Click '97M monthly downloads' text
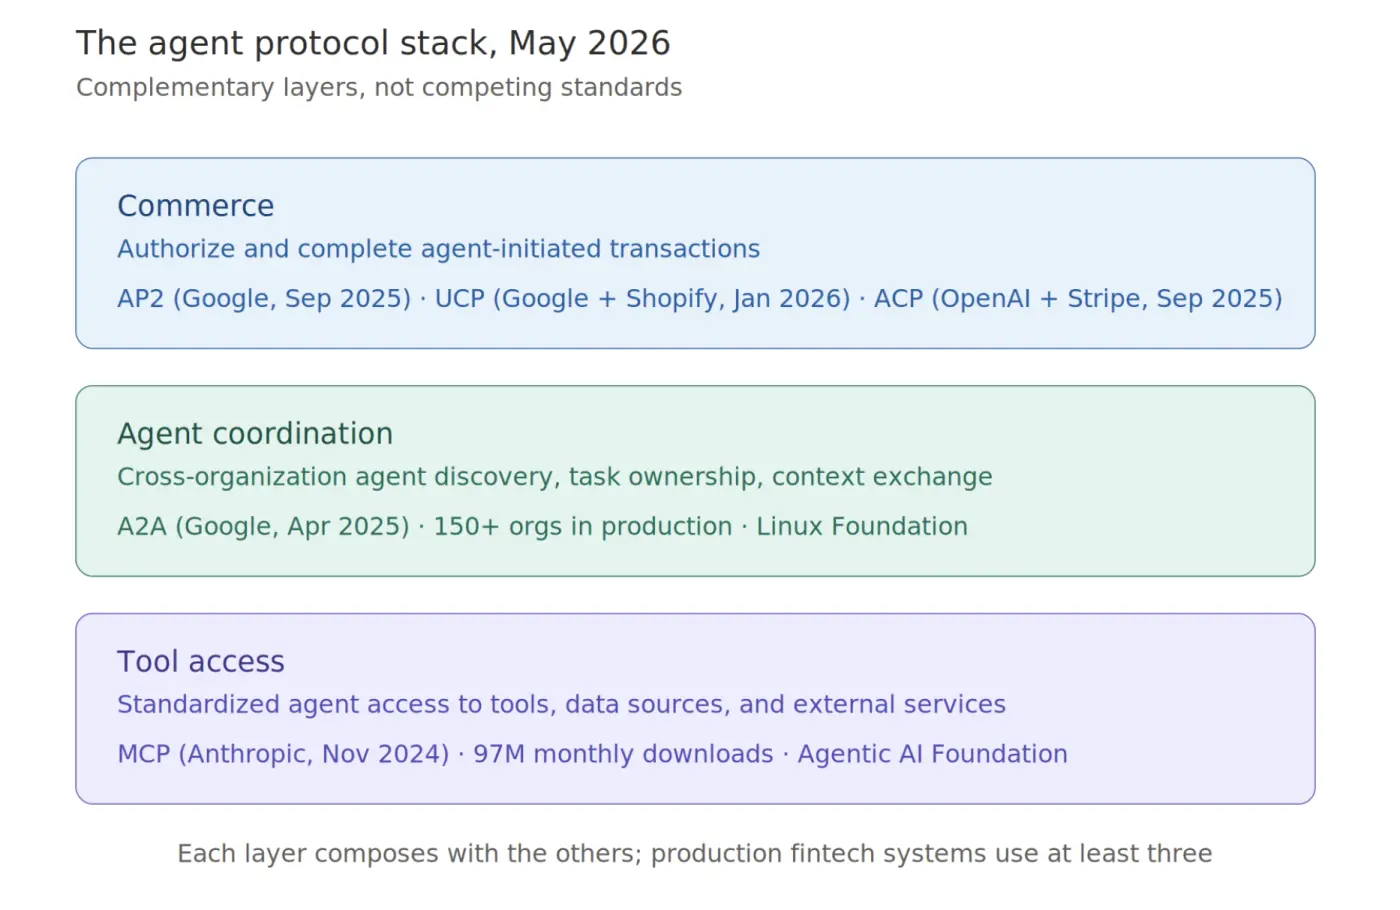The image size is (1400, 910). pyautogui.click(x=623, y=755)
